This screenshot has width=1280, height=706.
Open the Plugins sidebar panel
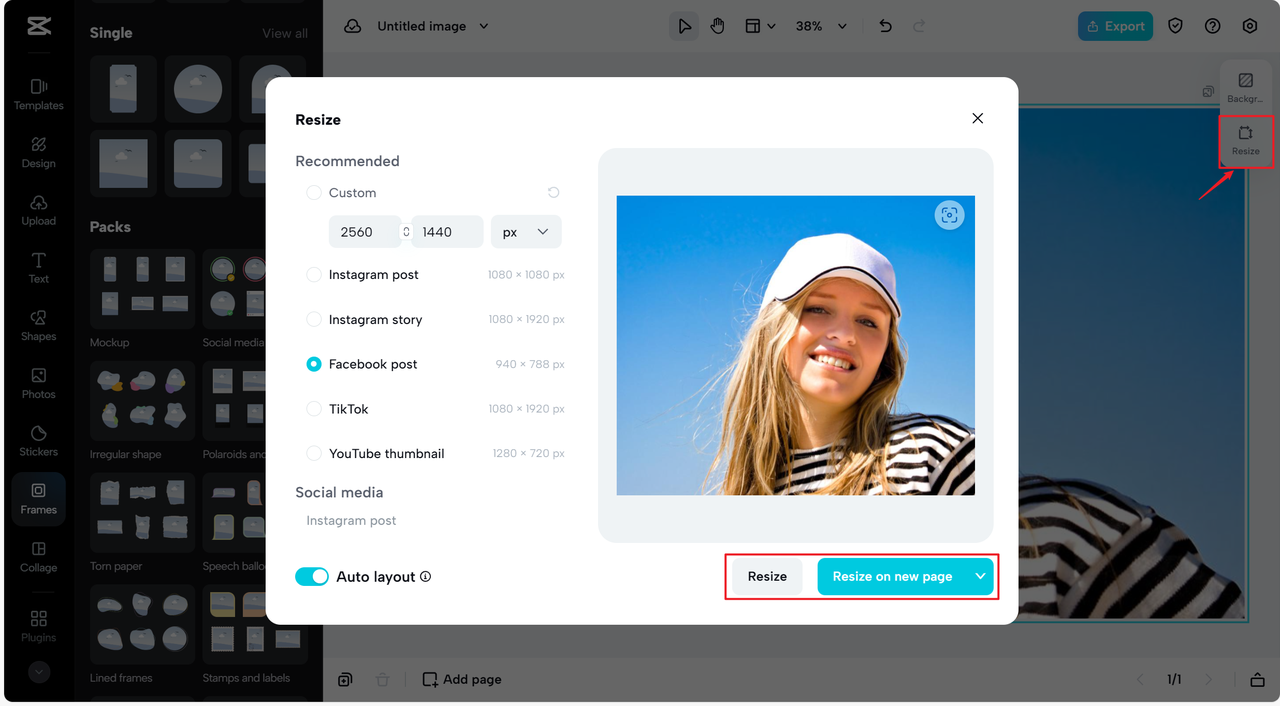coord(39,626)
